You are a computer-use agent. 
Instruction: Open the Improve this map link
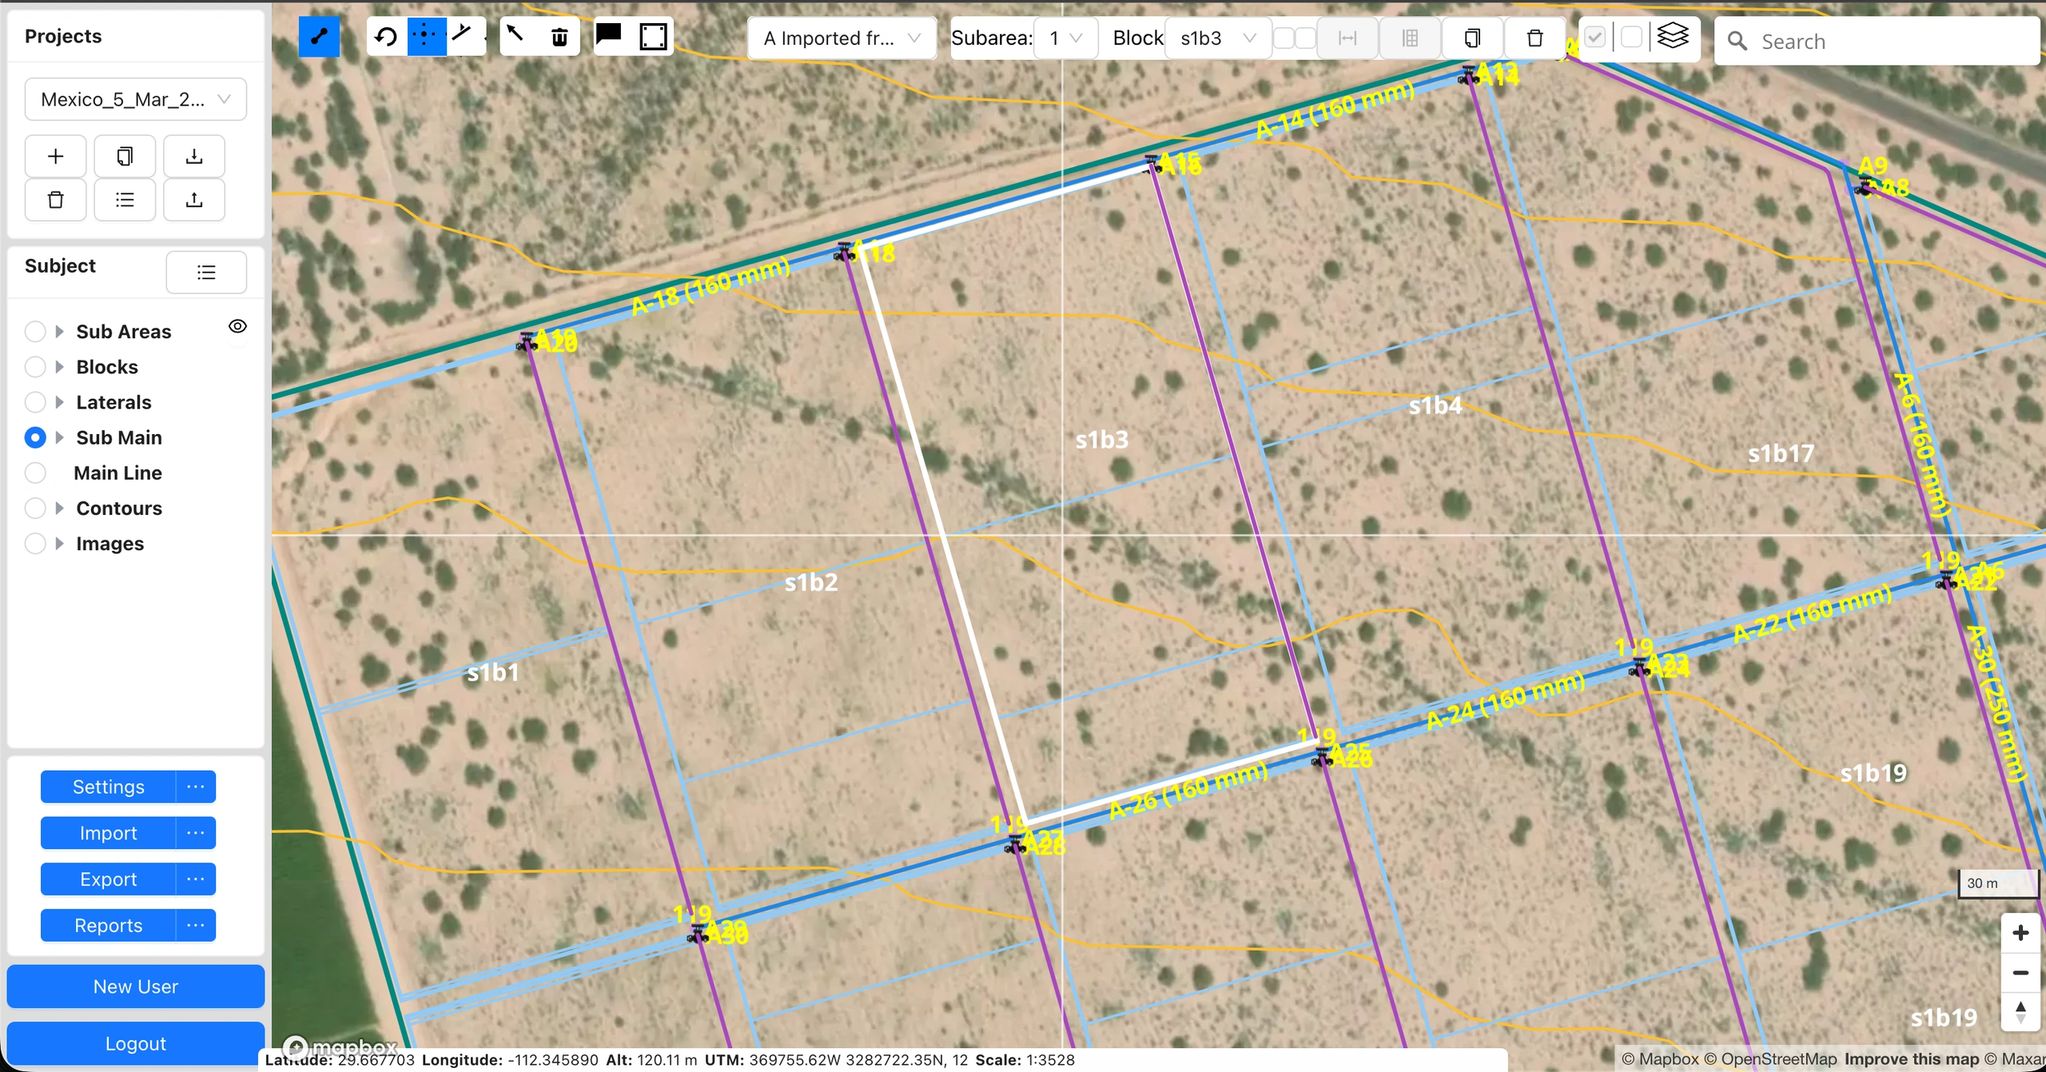(x=1912, y=1059)
